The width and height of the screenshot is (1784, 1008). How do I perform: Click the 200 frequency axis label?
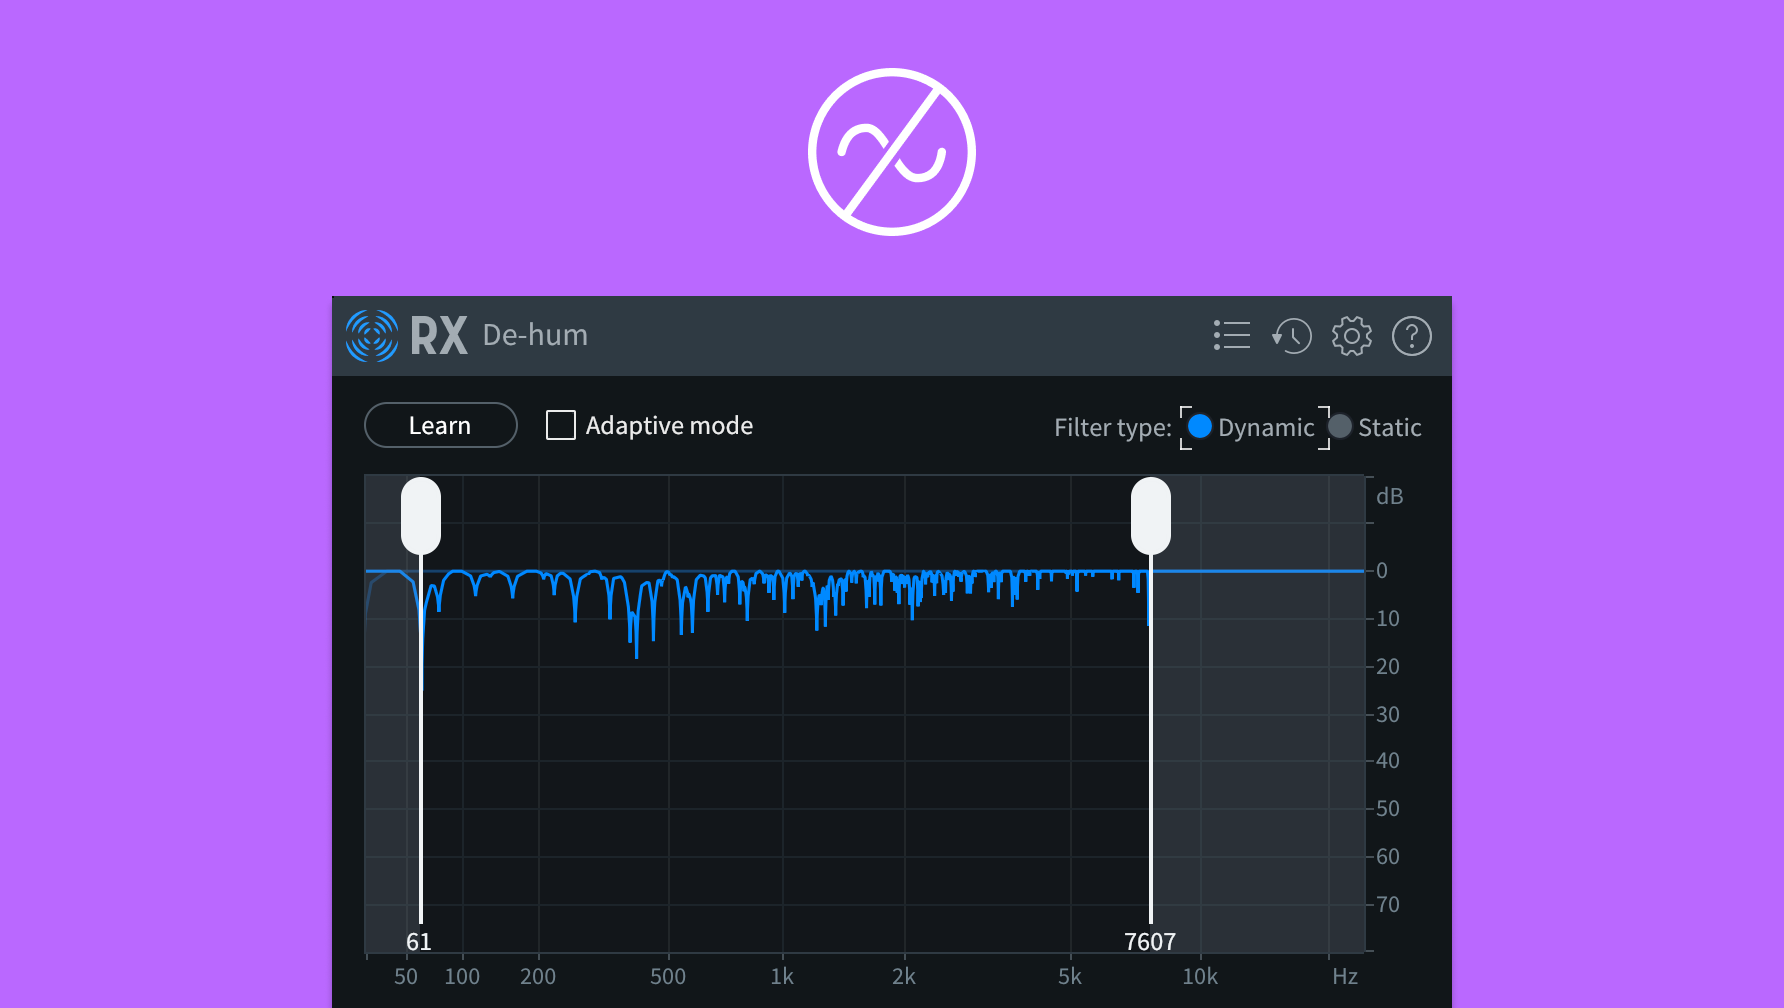(x=538, y=976)
